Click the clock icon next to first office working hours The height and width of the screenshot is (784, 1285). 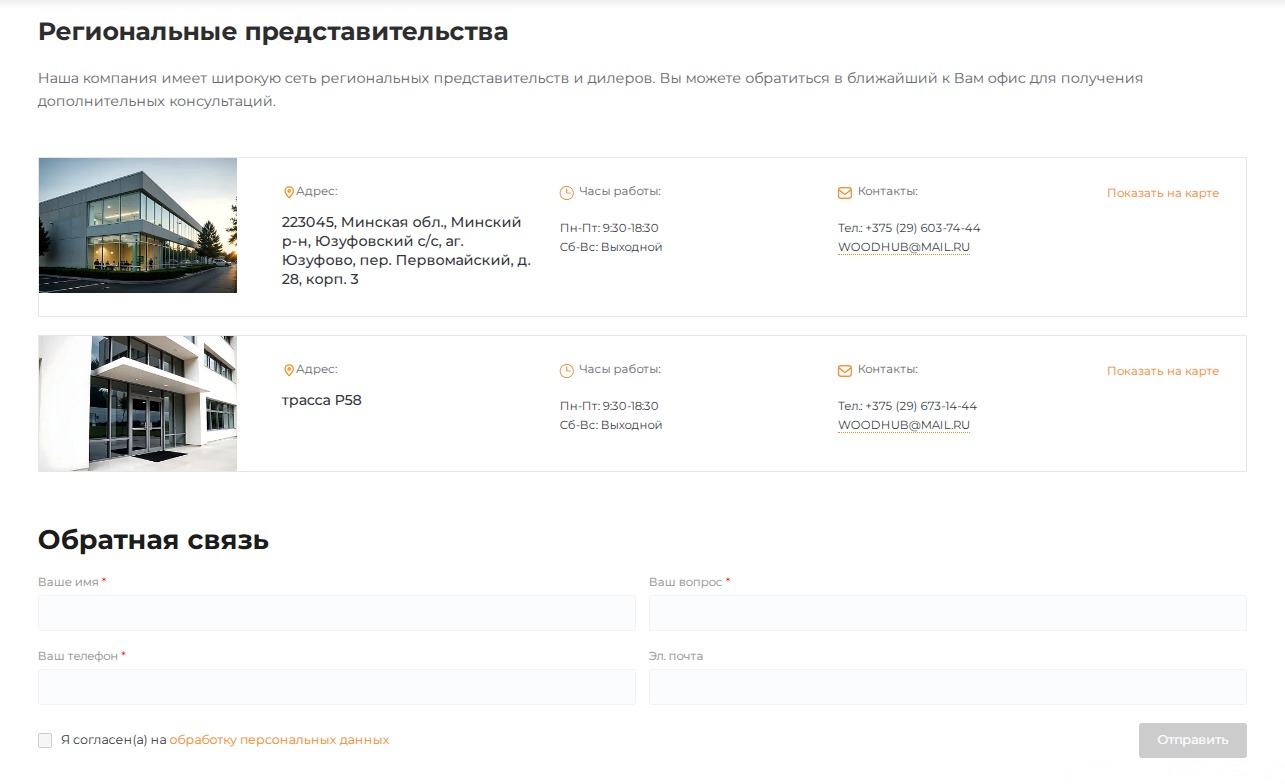pos(565,190)
